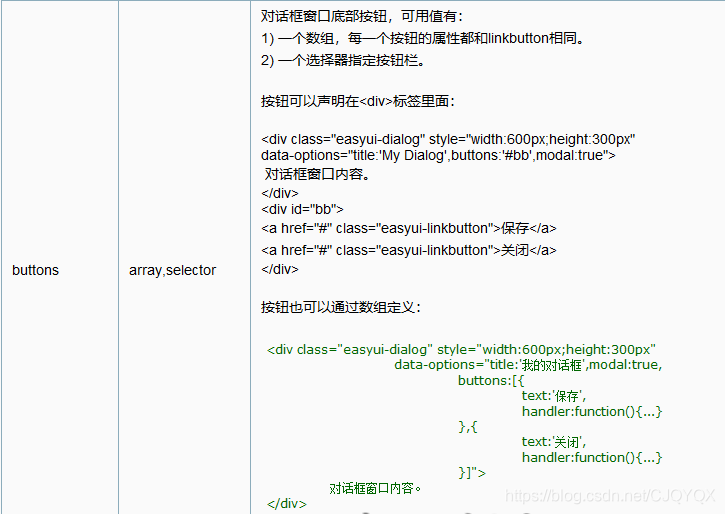Click the line '对话框窗口底部按钮，可用值有:'

pyautogui.click(x=362, y=16)
